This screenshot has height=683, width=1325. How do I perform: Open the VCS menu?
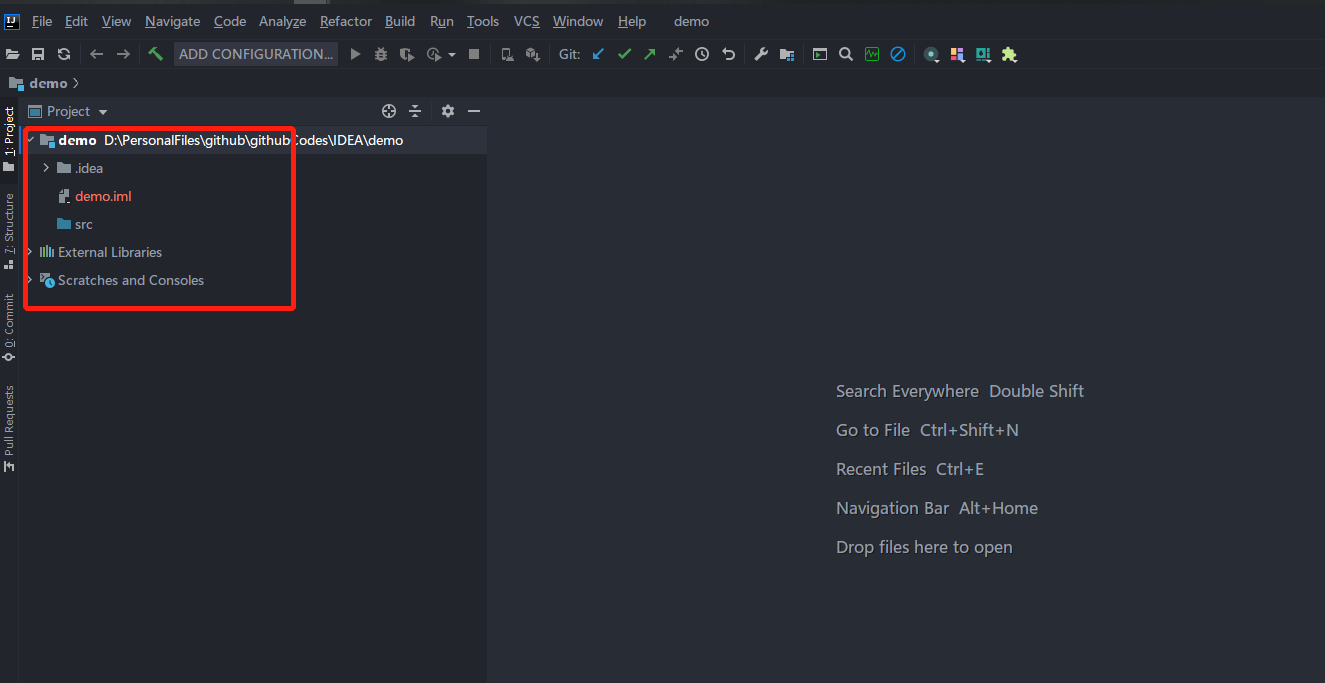[526, 21]
